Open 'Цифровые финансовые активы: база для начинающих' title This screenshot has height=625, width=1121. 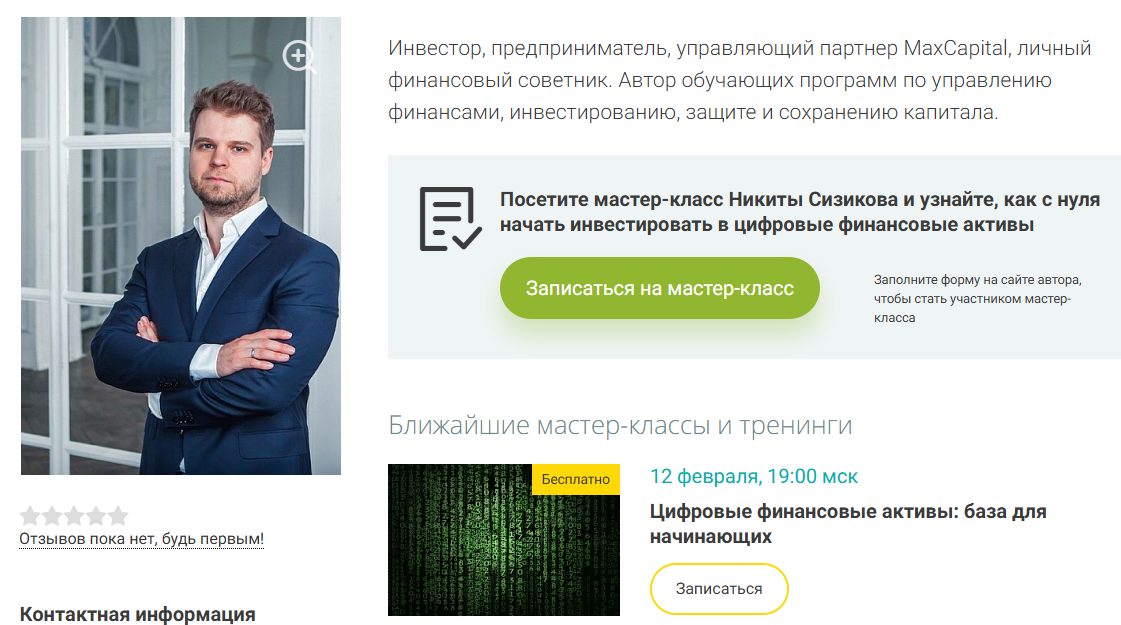coord(848,523)
